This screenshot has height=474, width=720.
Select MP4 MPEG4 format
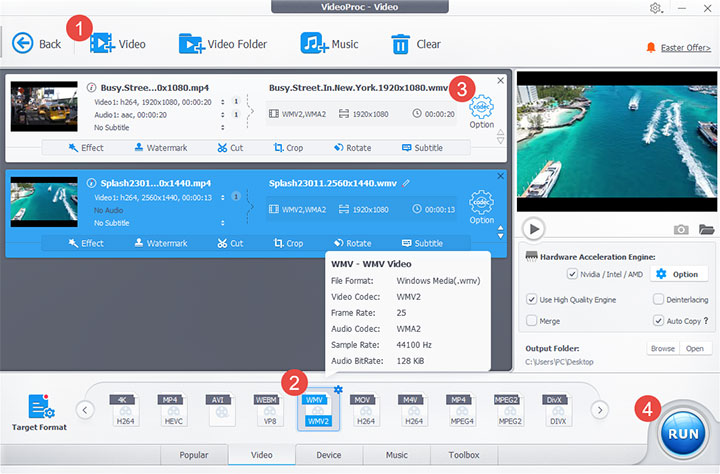pos(461,410)
